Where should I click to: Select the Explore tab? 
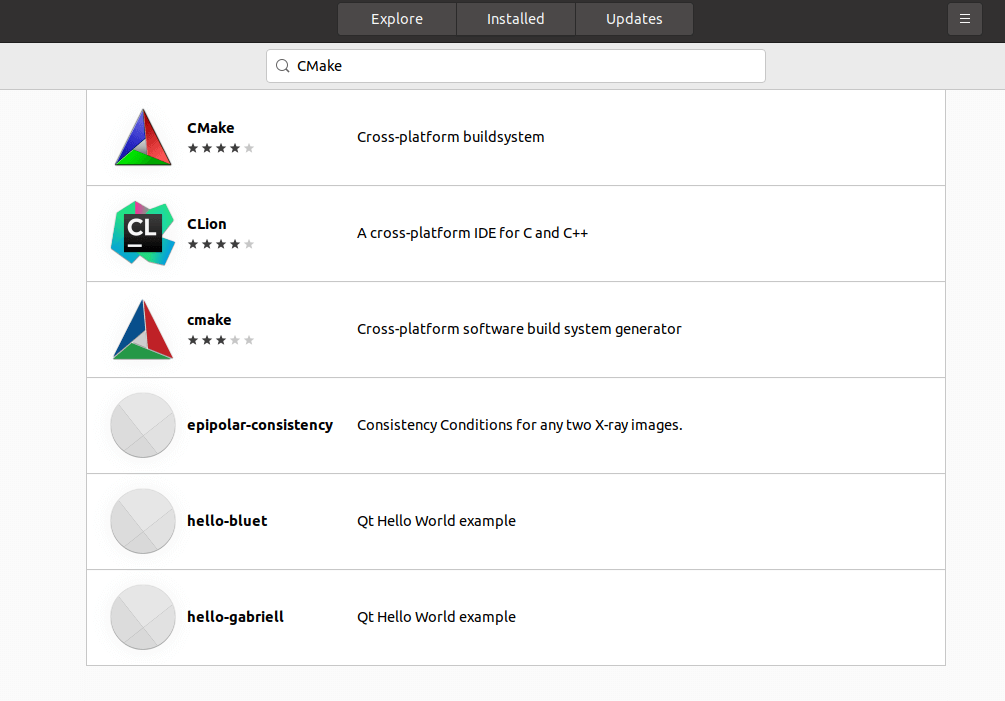pos(396,18)
